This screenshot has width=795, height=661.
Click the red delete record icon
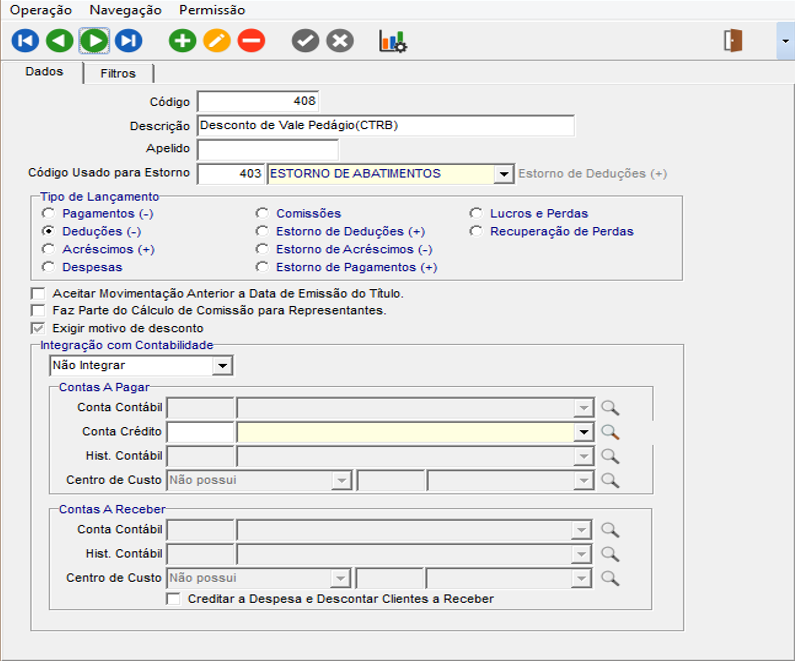coord(251,41)
